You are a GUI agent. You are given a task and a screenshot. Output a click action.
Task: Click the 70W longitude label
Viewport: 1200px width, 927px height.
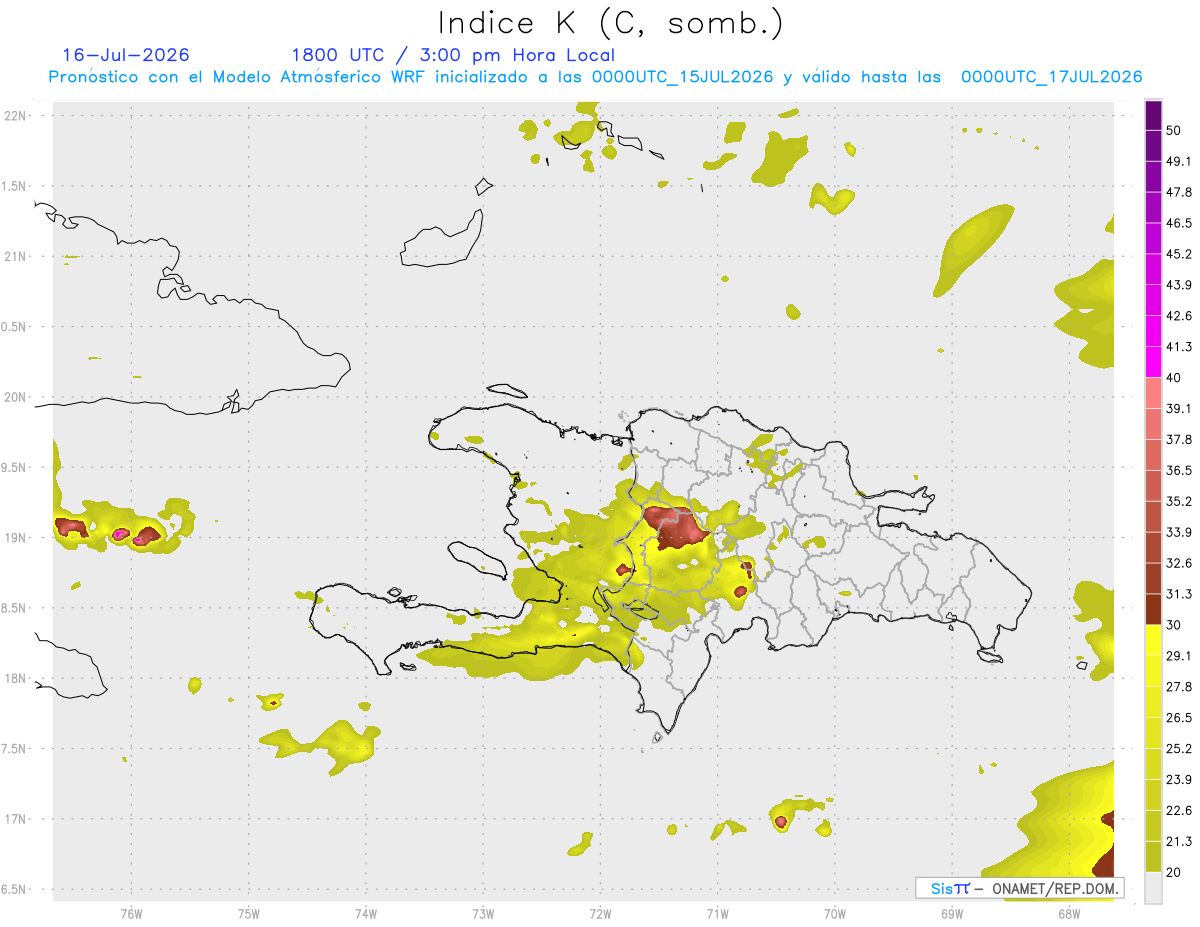pyautogui.click(x=835, y=914)
